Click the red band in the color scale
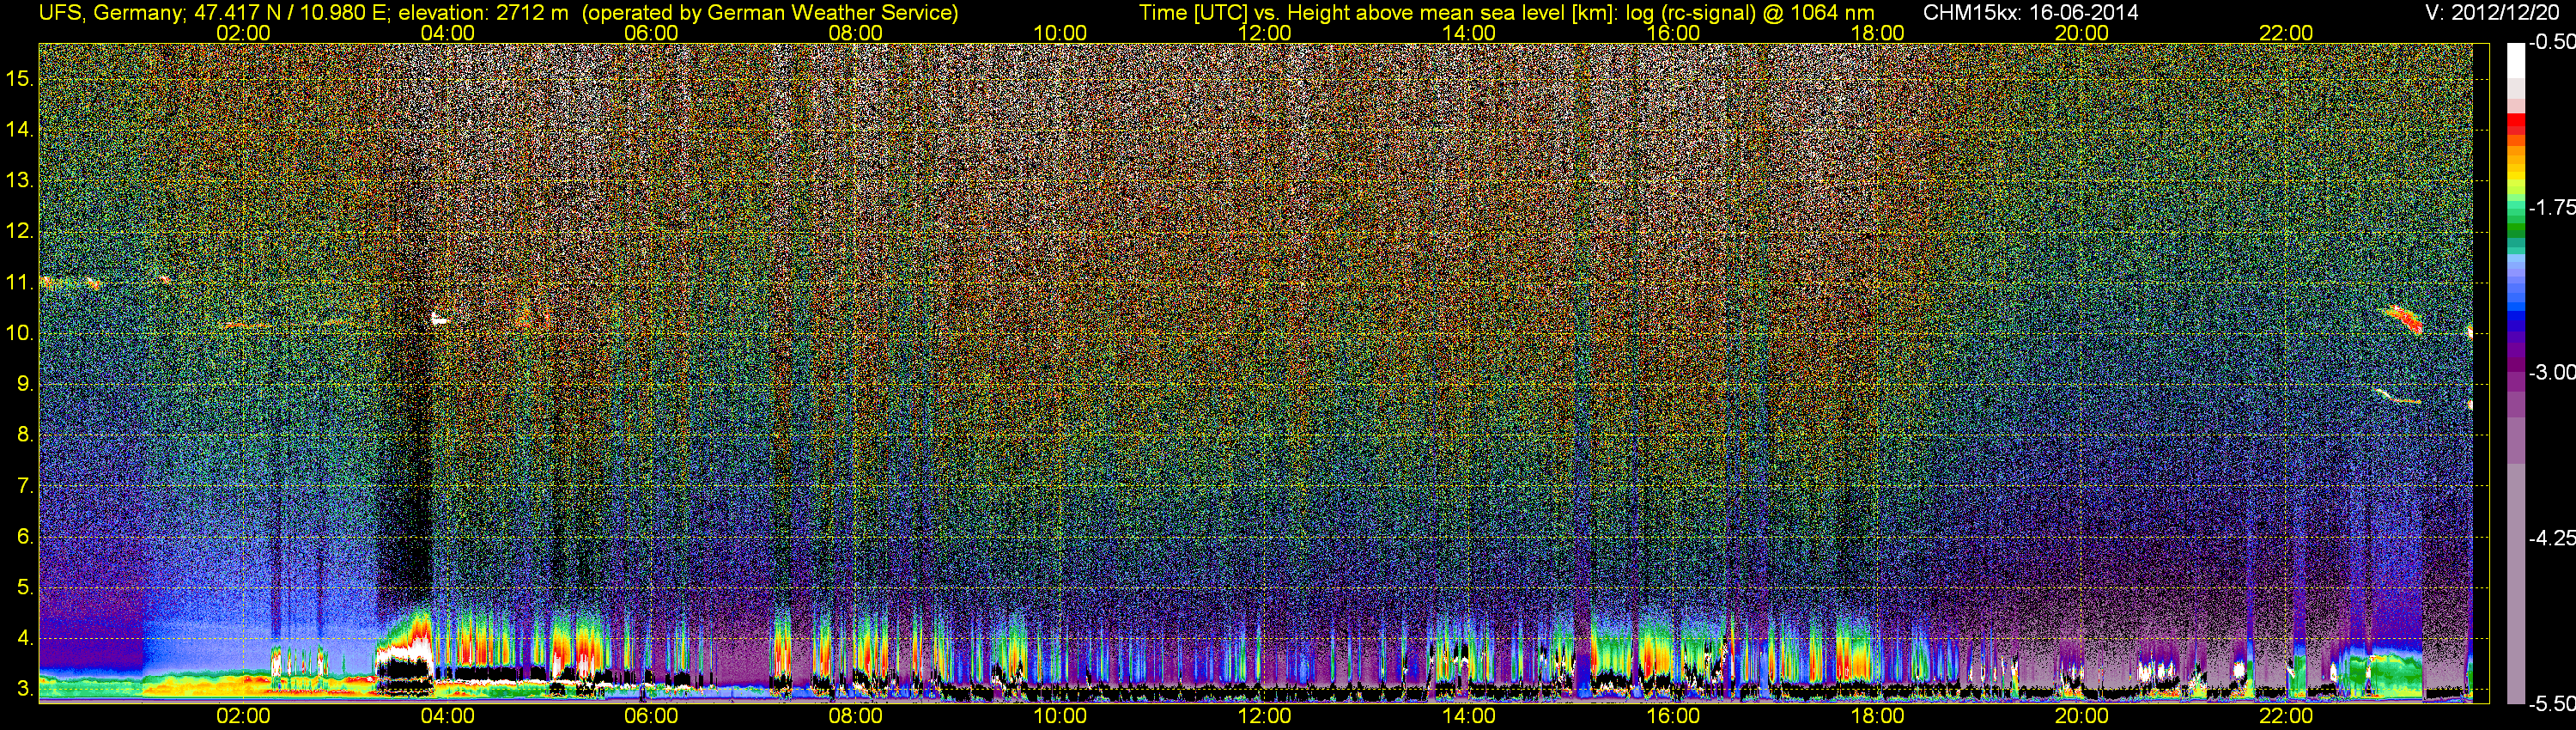Viewport: 2576px width, 730px height. point(2515,123)
